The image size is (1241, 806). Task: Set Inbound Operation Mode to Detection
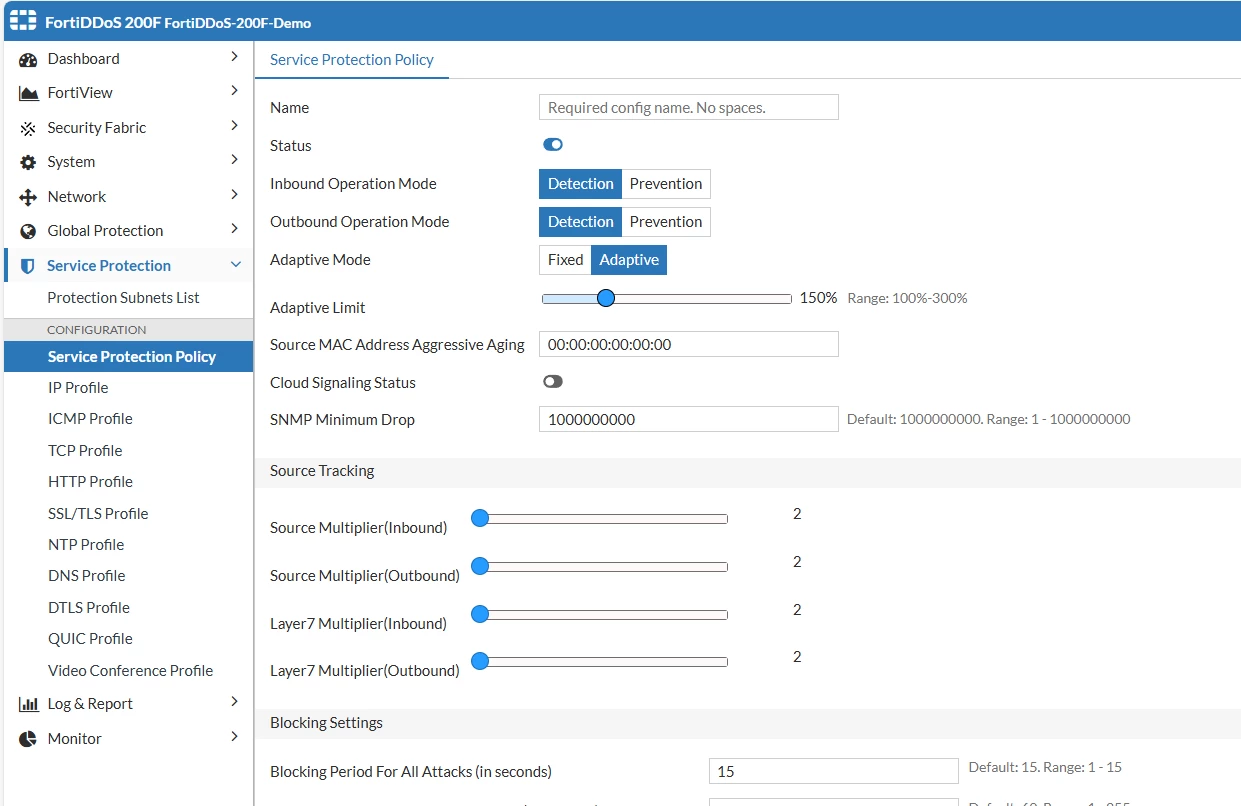pyautogui.click(x=580, y=184)
